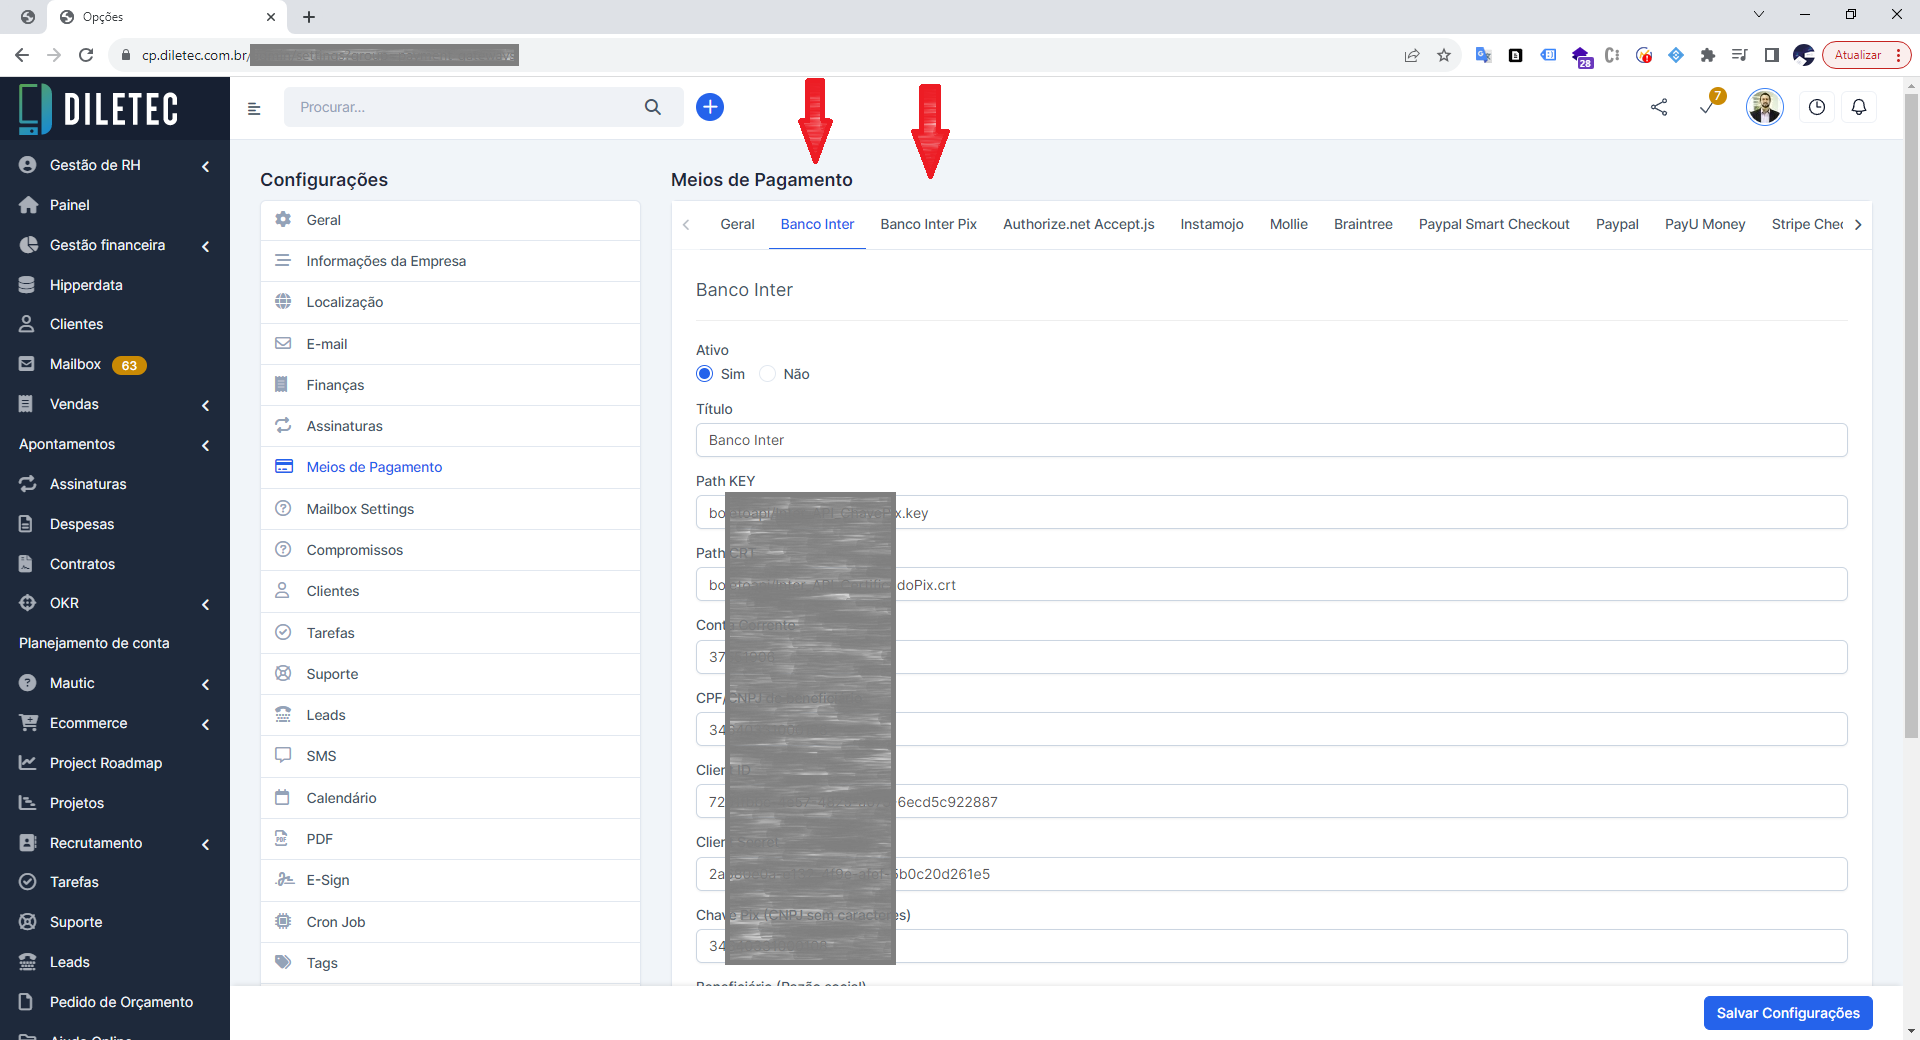Click the search magnifier icon

(653, 107)
